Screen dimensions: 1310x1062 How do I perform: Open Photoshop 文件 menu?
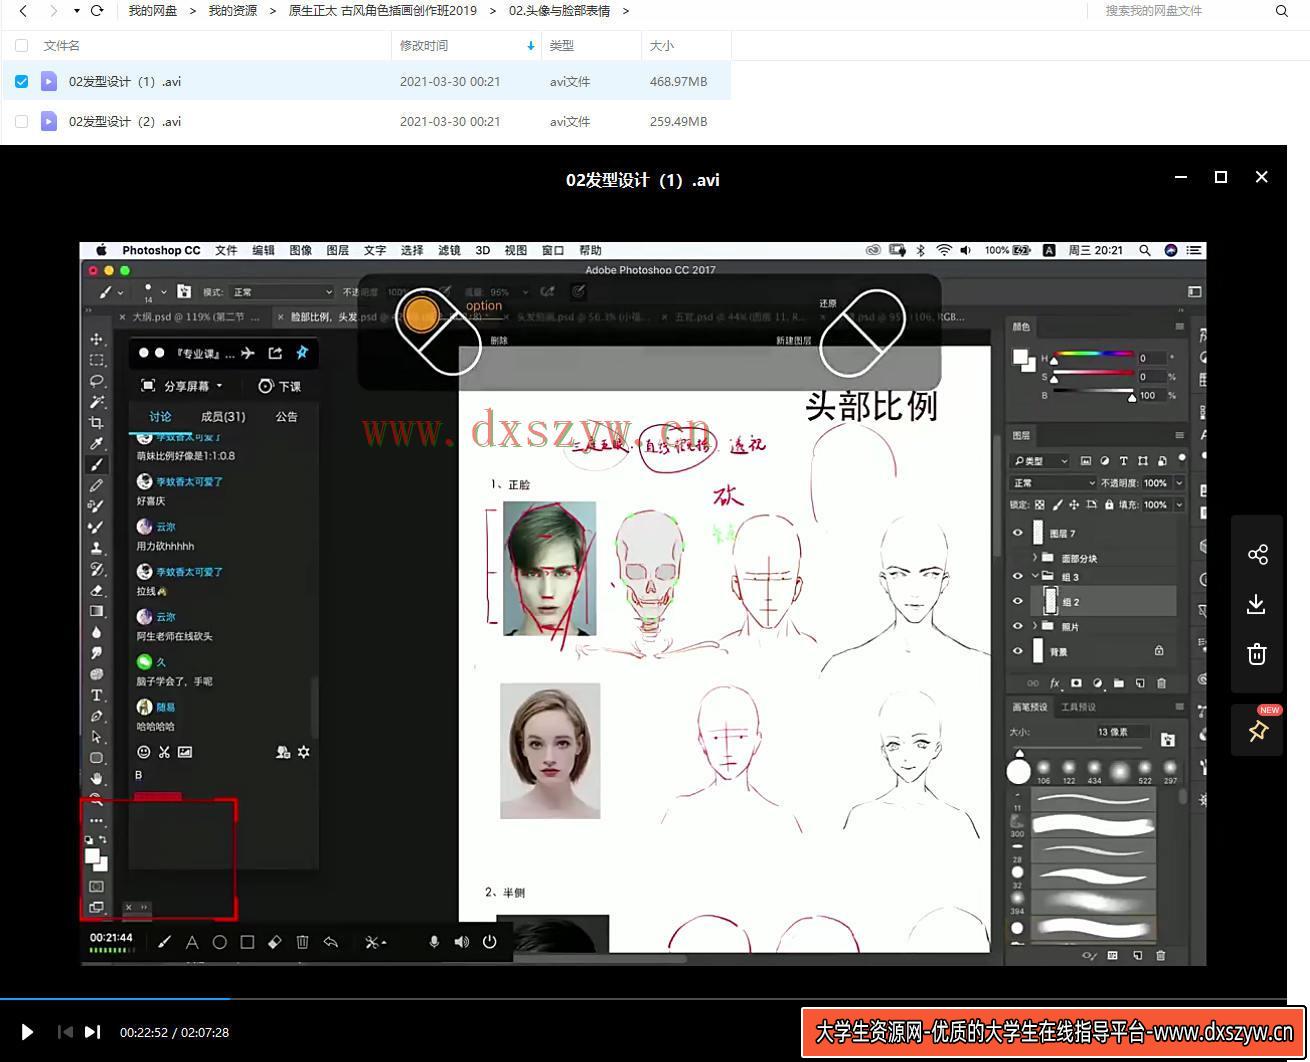coord(226,250)
